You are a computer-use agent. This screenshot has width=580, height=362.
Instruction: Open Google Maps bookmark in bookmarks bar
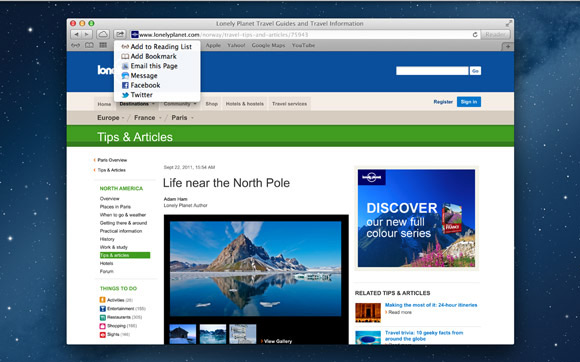click(268, 45)
